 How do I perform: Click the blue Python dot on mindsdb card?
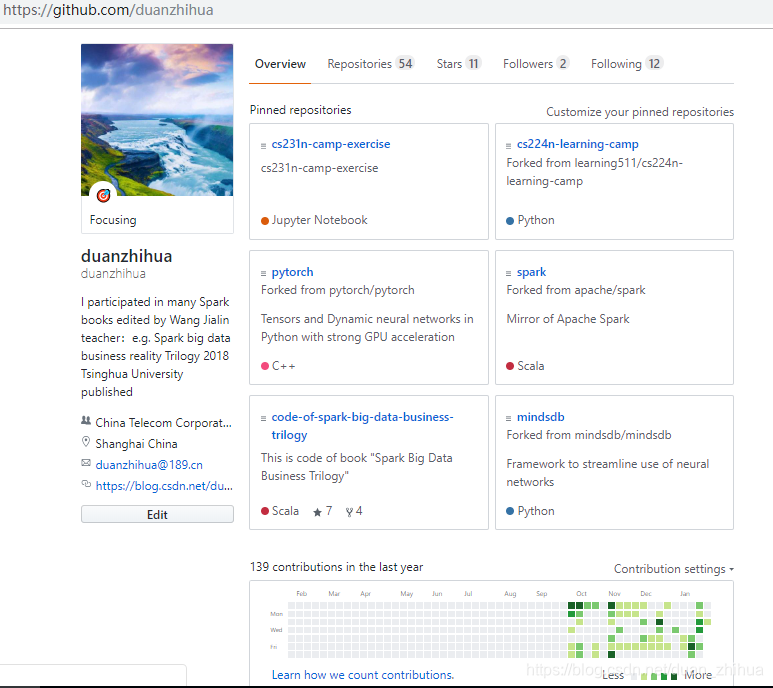pos(510,511)
